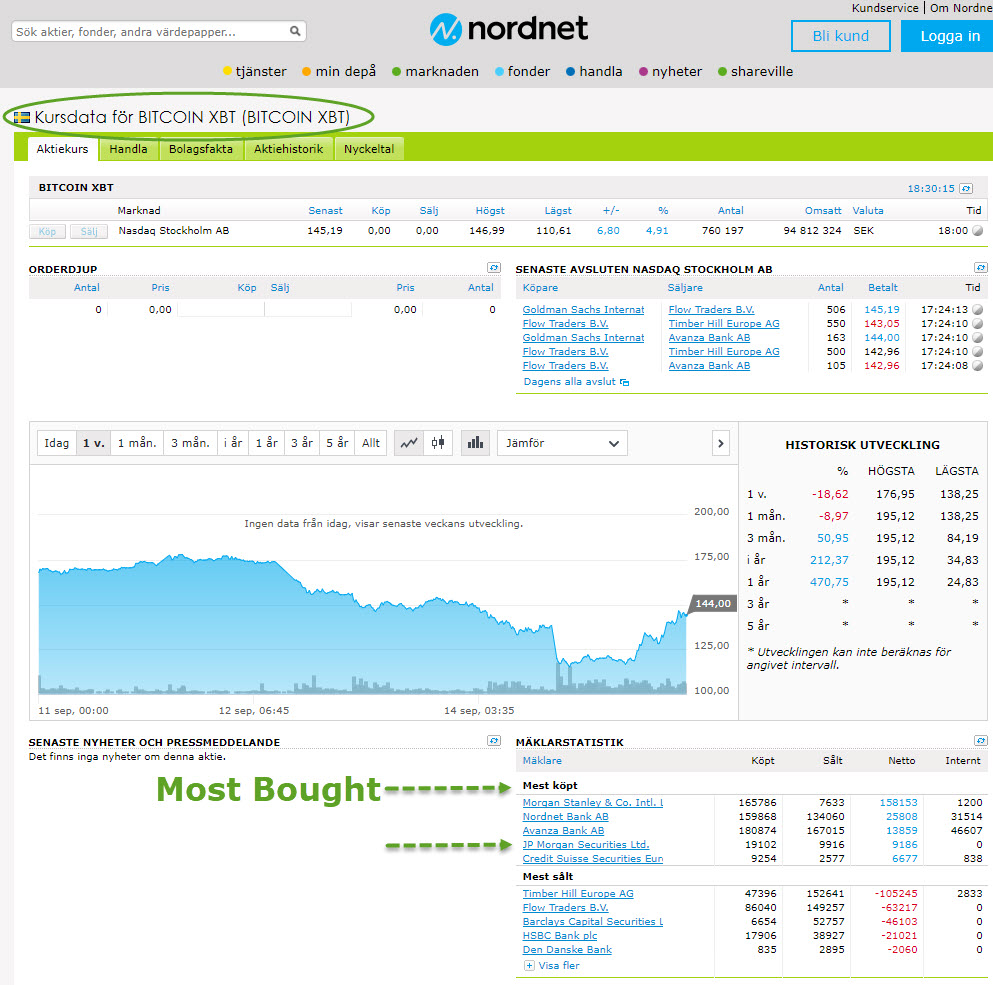
Task: Click status circle at 17:24:08 trade
Action: pyautogui.click(x=978, y=365)
